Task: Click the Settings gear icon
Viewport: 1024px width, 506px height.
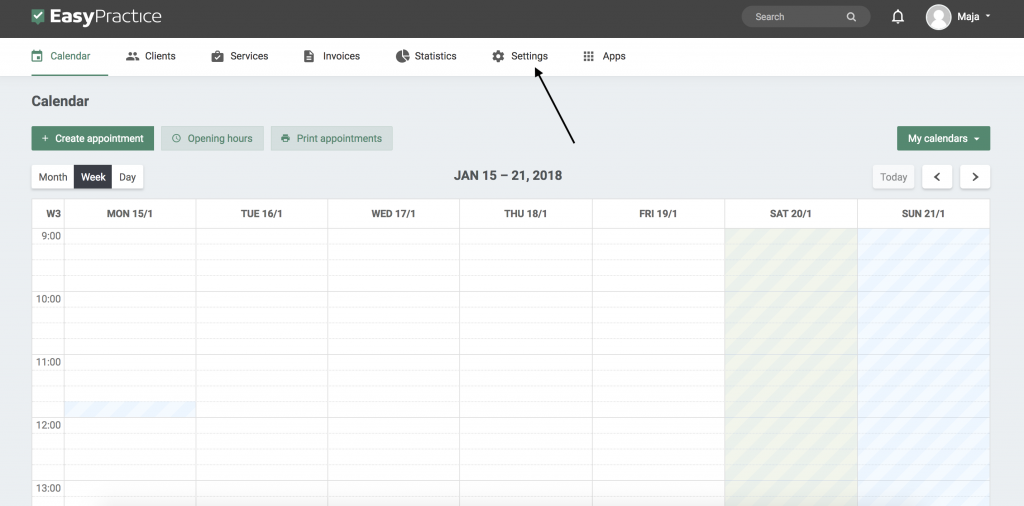Action: tap(498, 56)
